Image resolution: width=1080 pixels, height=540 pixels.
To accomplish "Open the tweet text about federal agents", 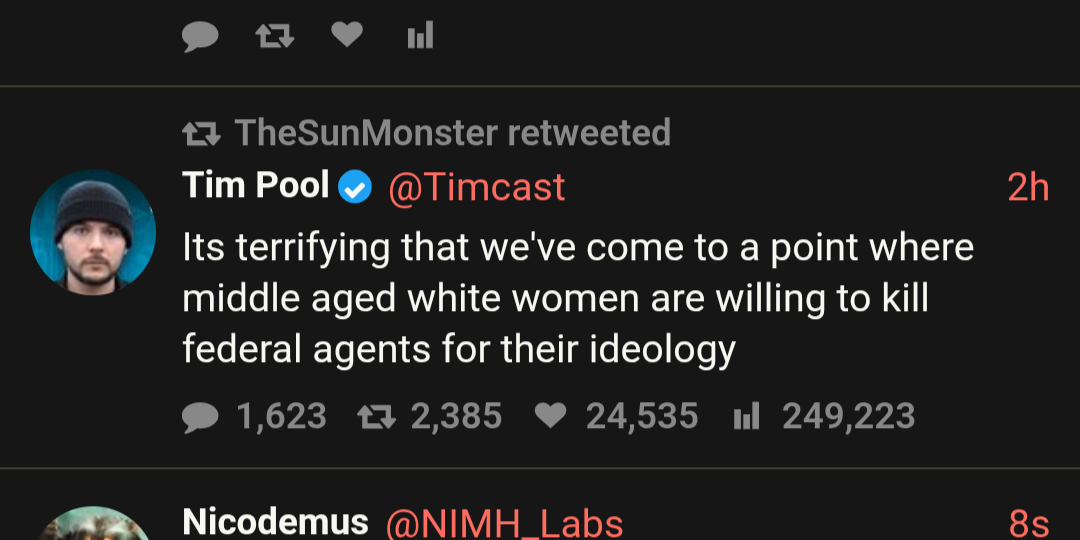I will (577, 298).
